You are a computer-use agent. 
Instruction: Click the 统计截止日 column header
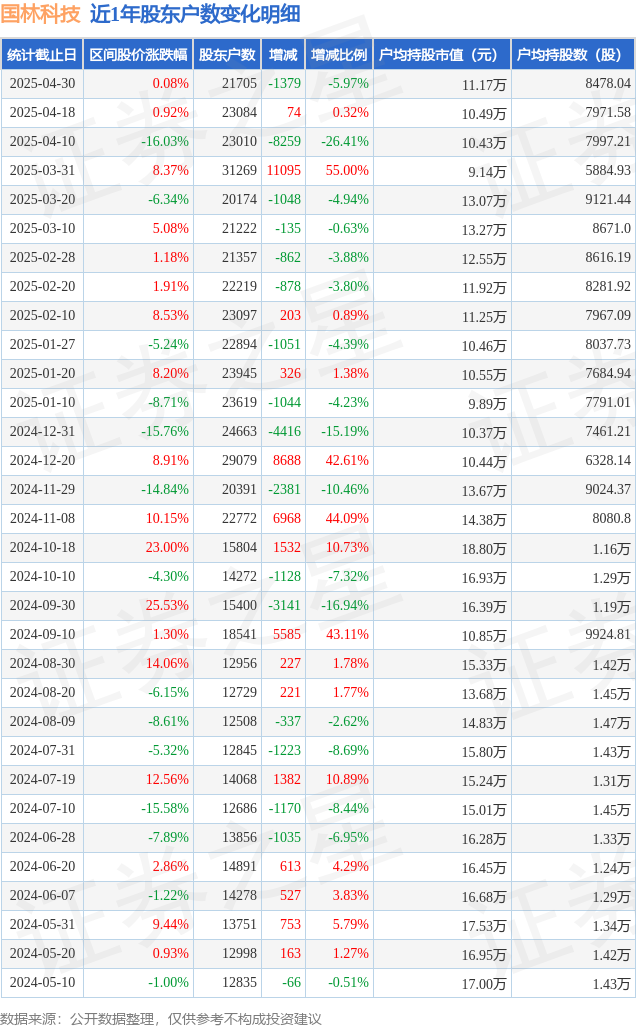42,54
